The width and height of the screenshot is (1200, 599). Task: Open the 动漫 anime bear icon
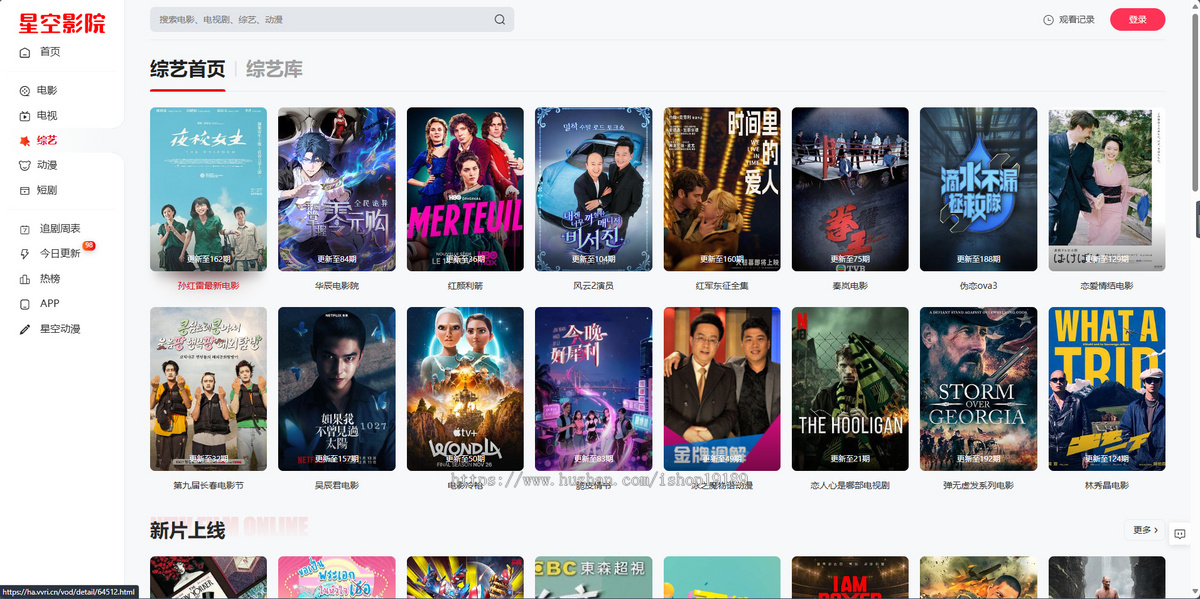coord(25,165)
